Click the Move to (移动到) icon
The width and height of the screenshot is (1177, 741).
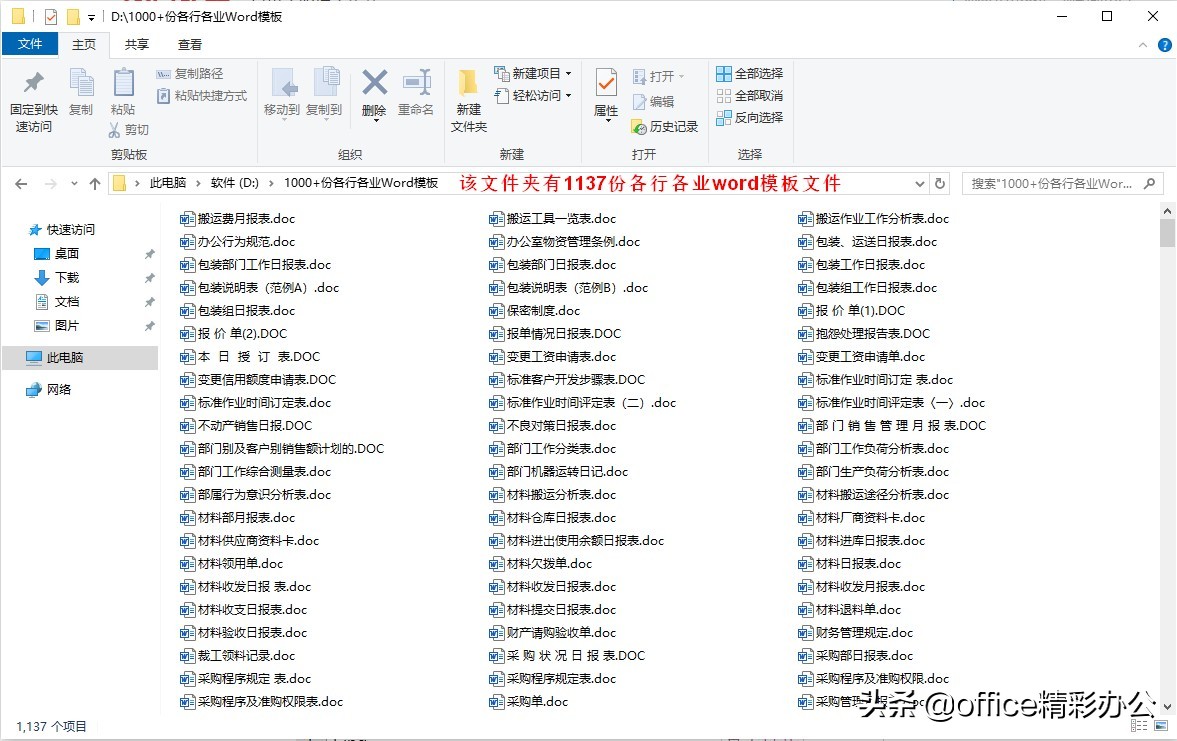click(283, 83)
